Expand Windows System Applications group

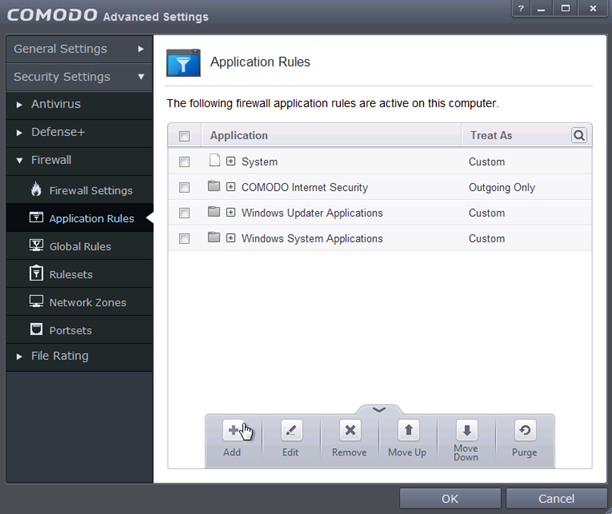coord(231,238)
